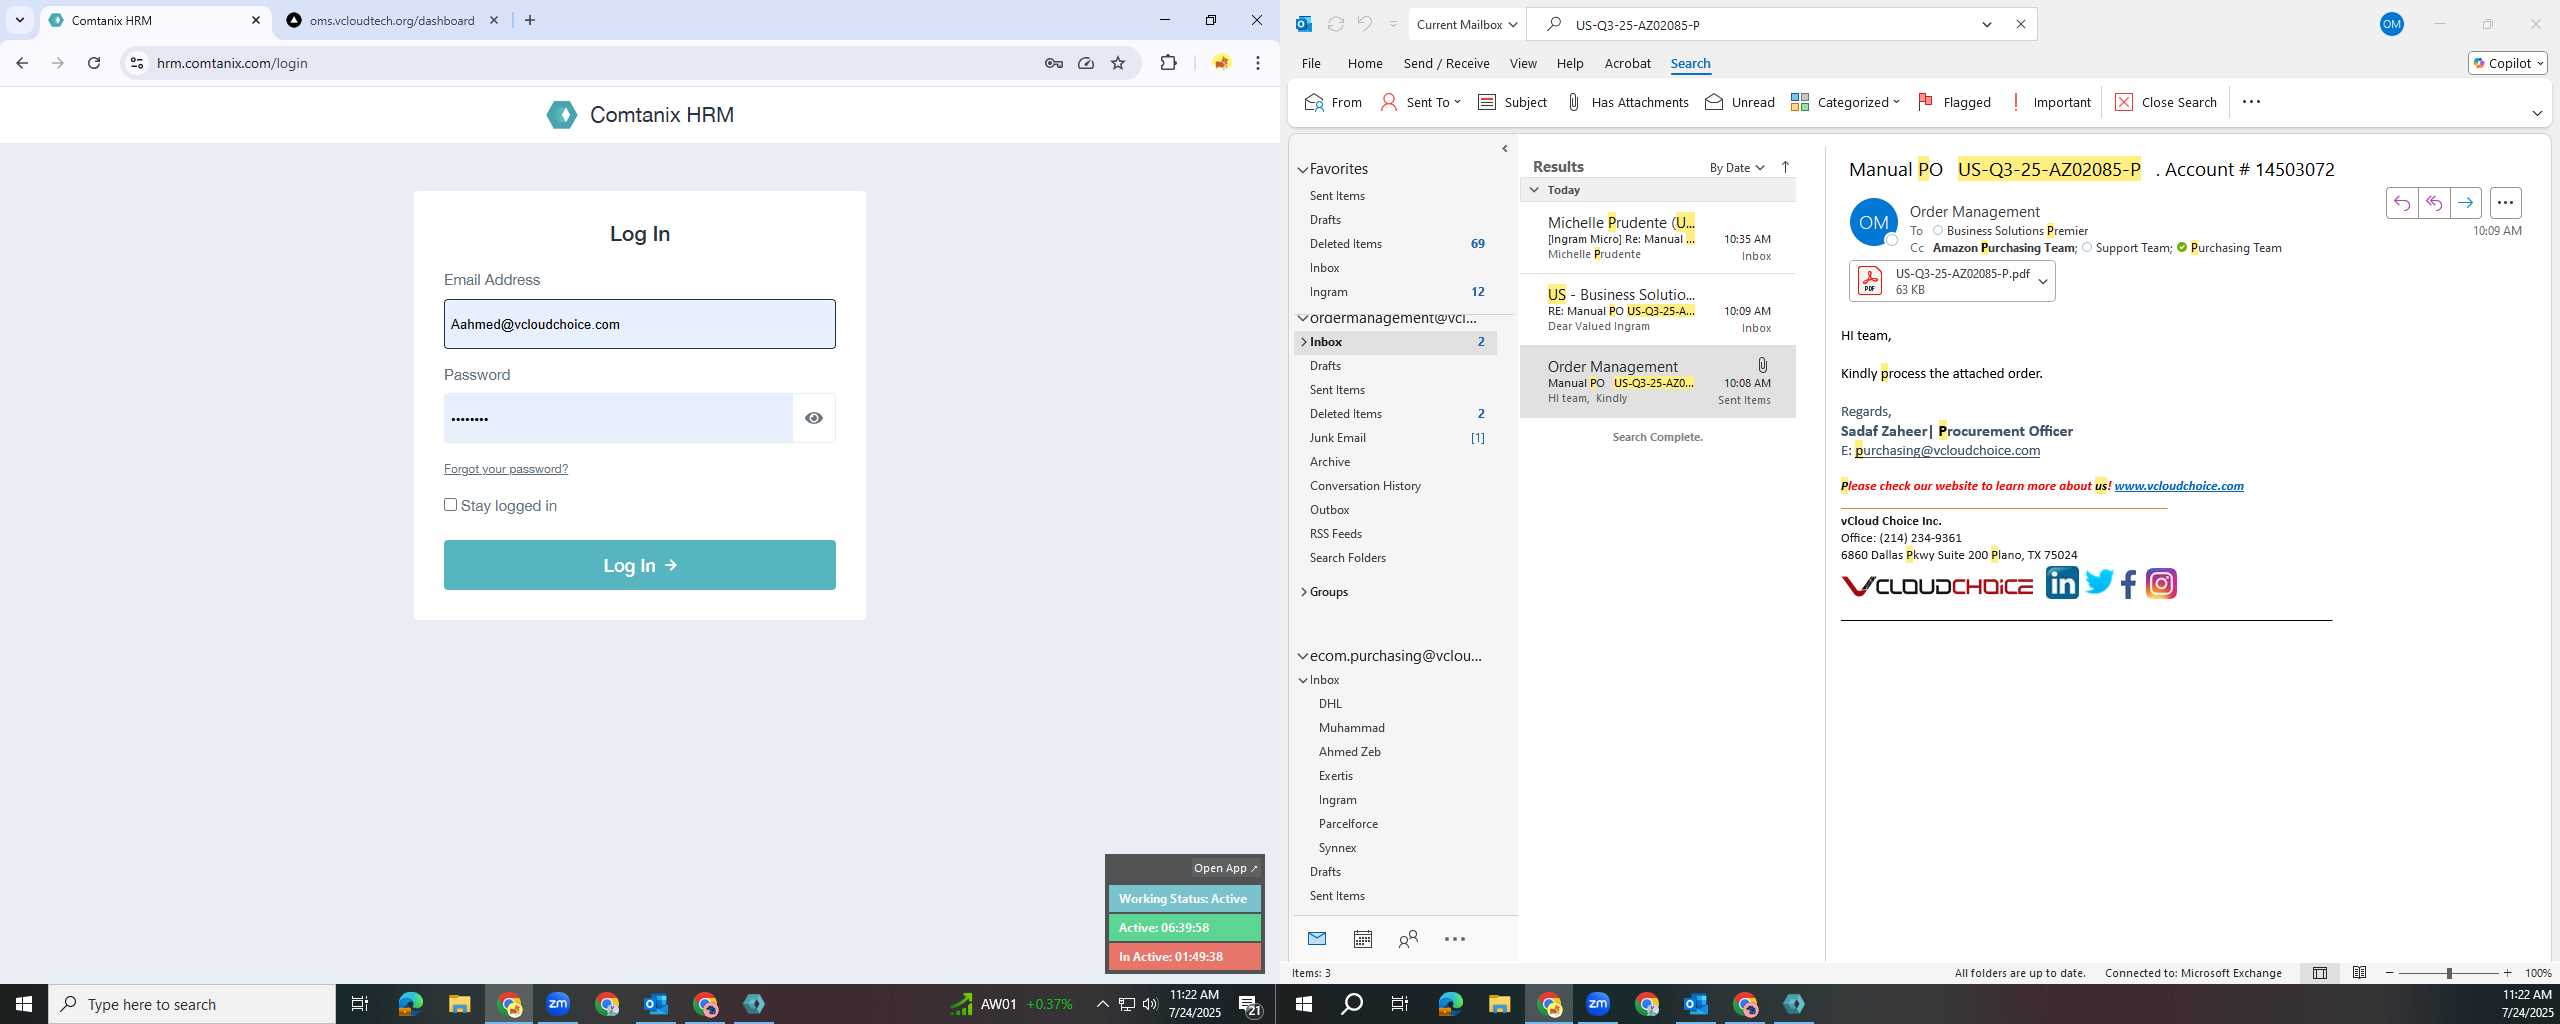Image resolution: width=2560 pixels, height=1024 pixels.
Task: Forward the message
Action: tap(2466, 203)
